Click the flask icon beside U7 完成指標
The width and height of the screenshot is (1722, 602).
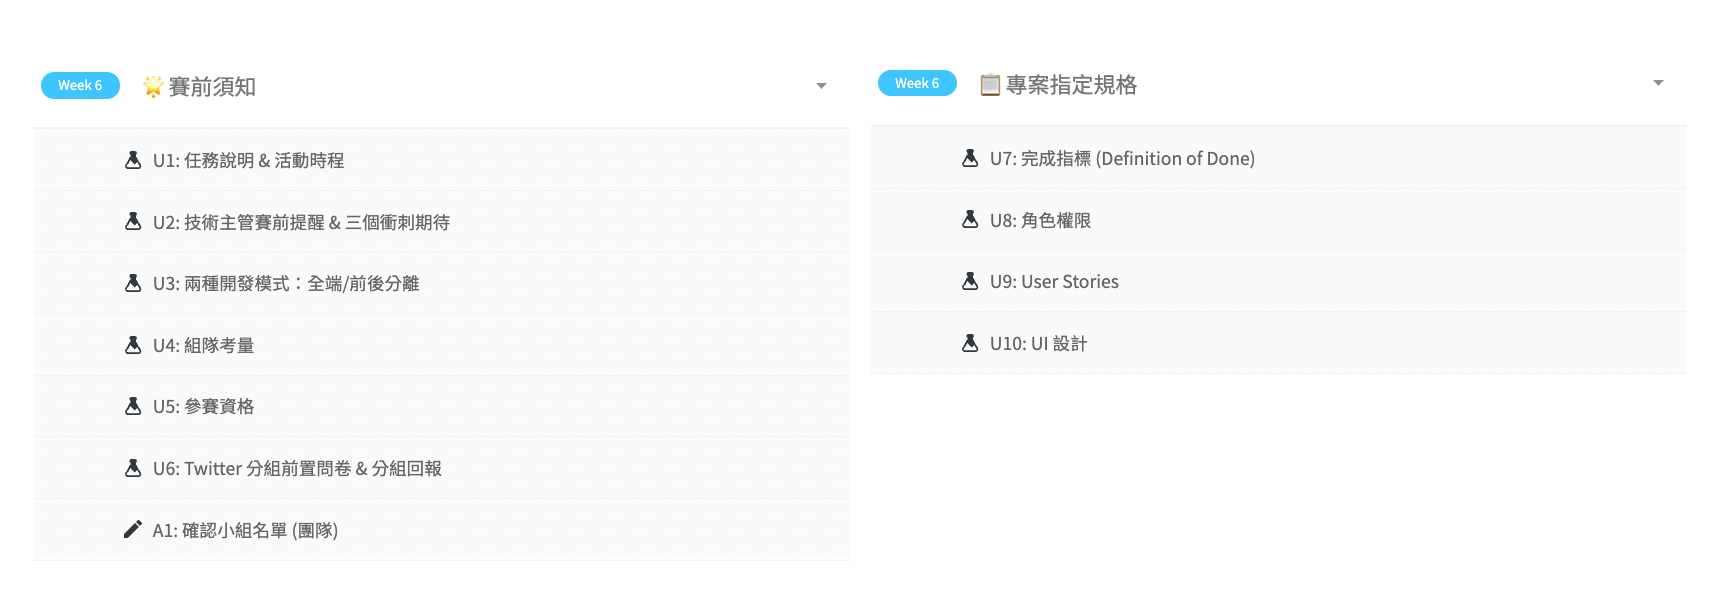970,158
